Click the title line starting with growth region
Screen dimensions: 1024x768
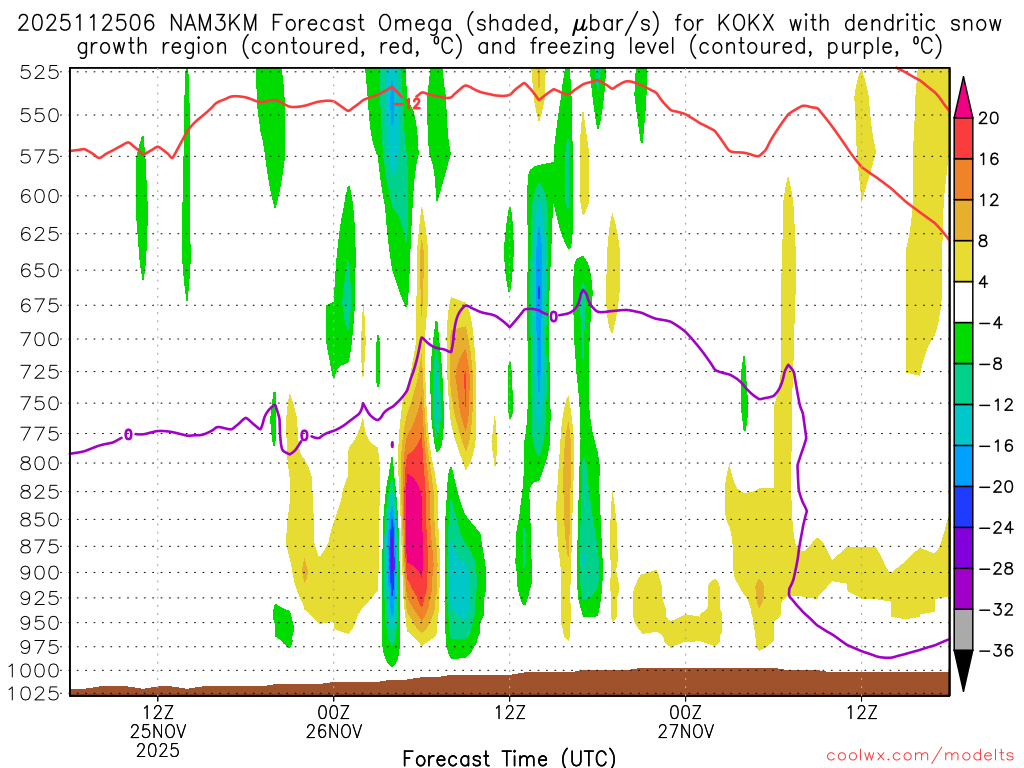tap(509, 47)
